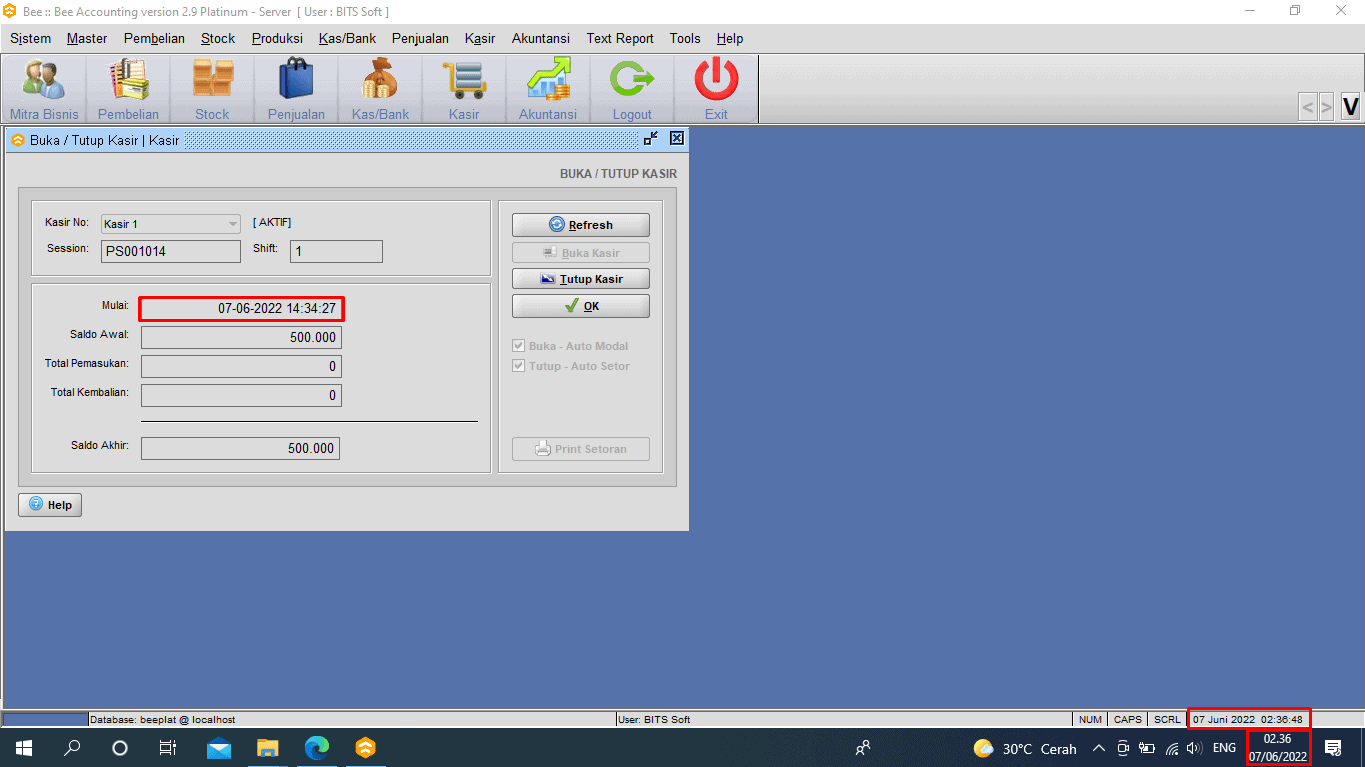Expand toolbar with the V arrow button
1365x767 pixels.
point(1350,106)
